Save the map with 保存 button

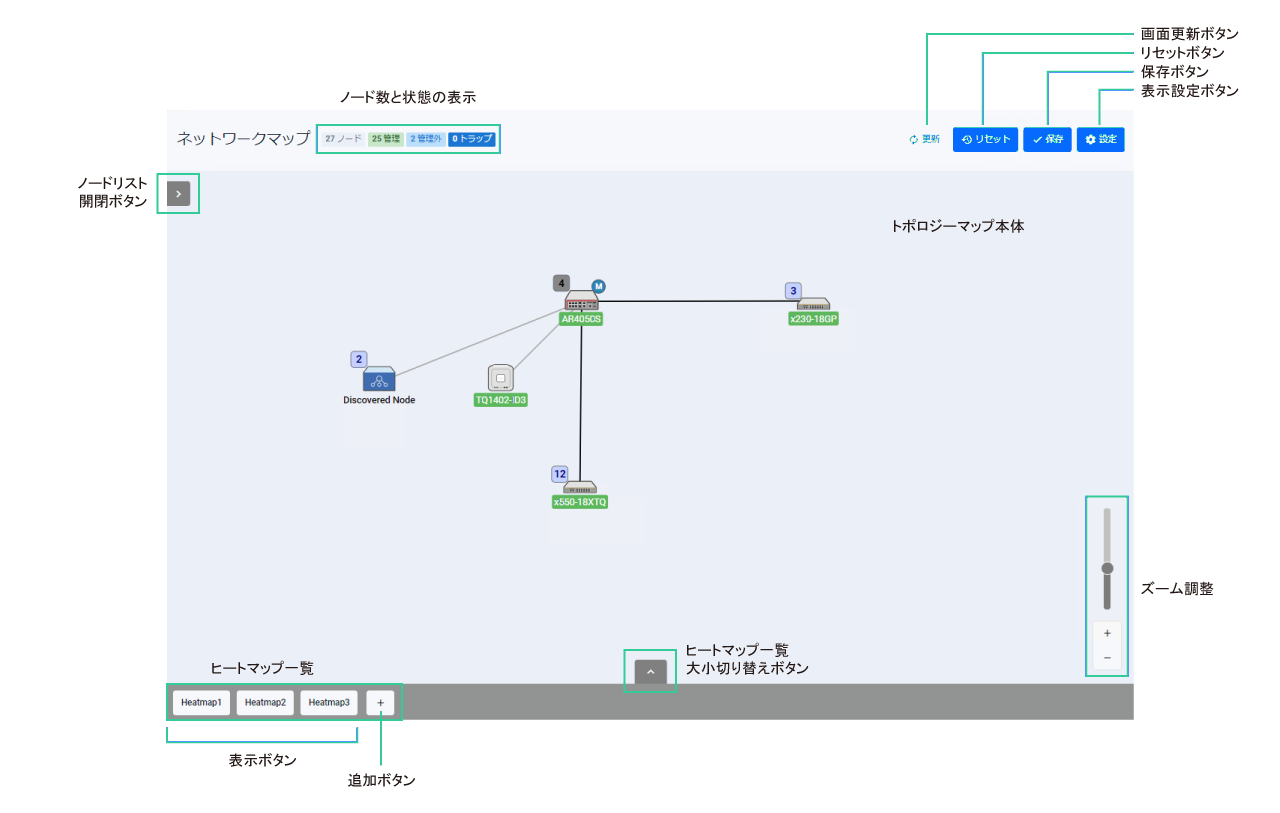1047,139
